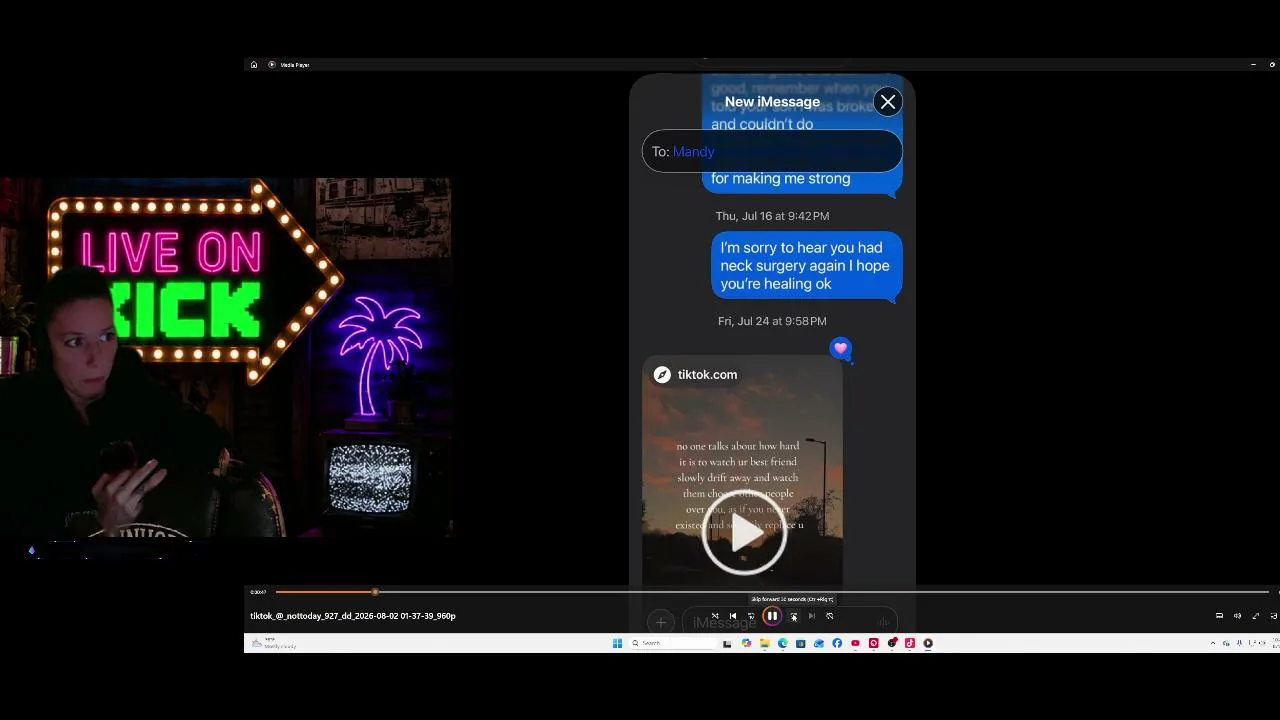Select the neck surgery message bubble
This screenshot has height=720, width=1280.
pyautogui.click(x=806, y=266)
